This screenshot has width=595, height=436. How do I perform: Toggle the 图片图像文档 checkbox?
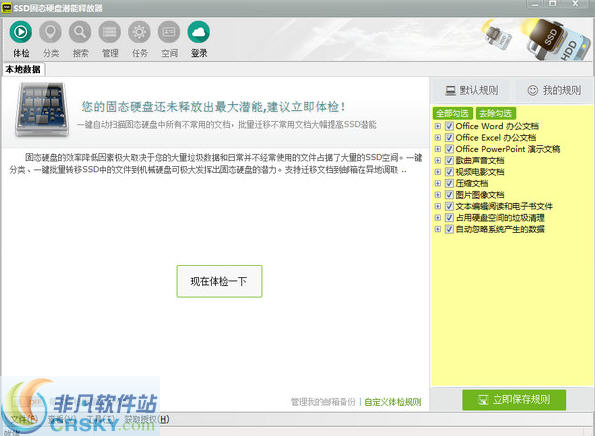coord(449,195)
